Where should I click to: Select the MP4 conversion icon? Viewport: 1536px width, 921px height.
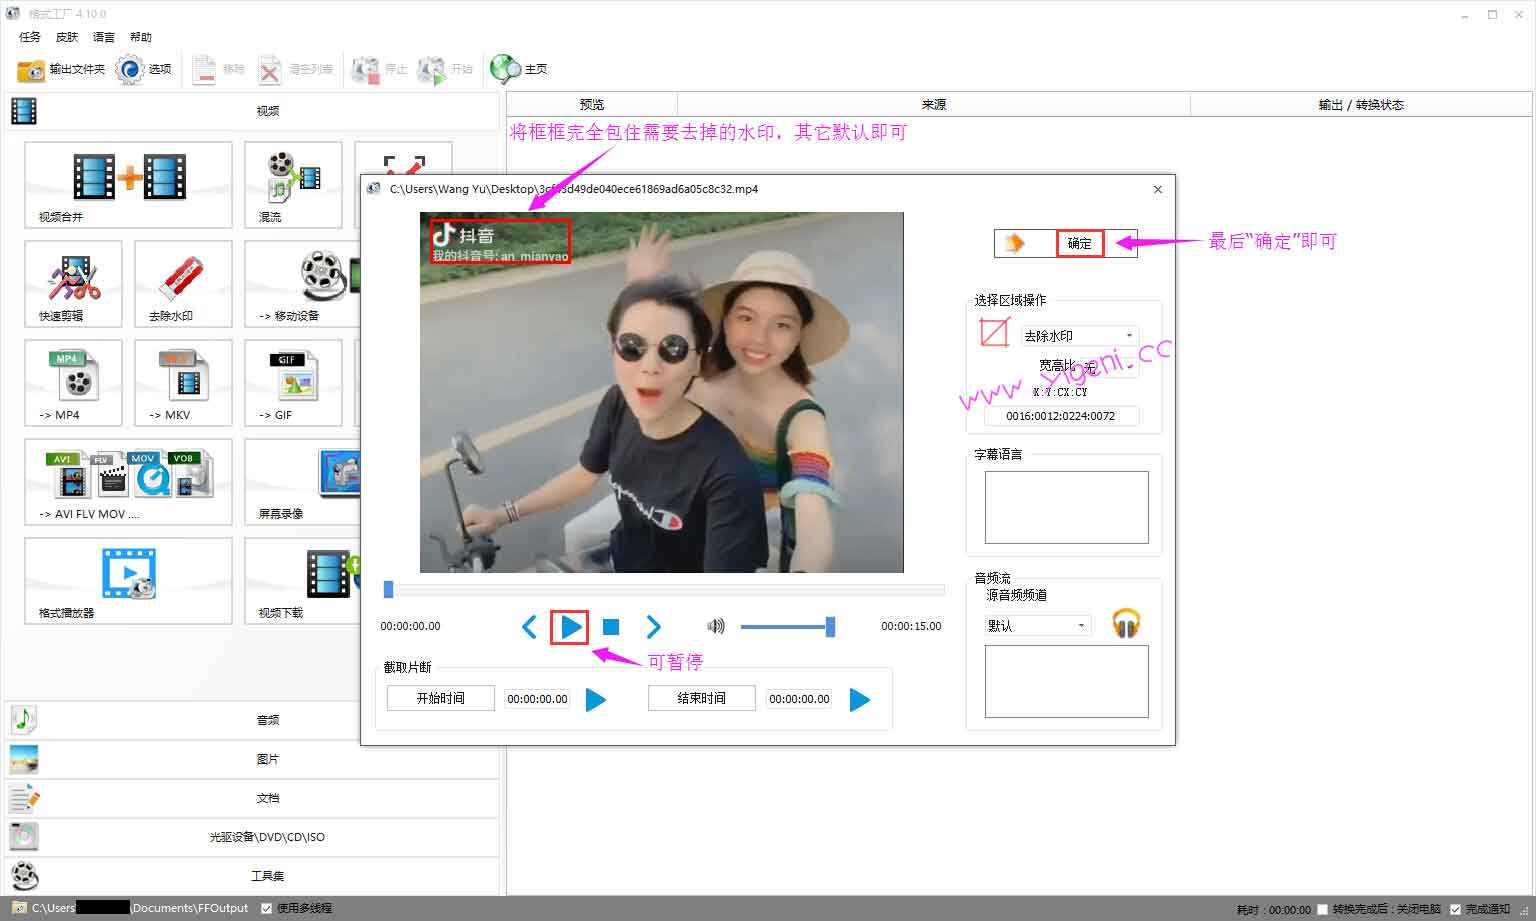click(x=73, y=383)
